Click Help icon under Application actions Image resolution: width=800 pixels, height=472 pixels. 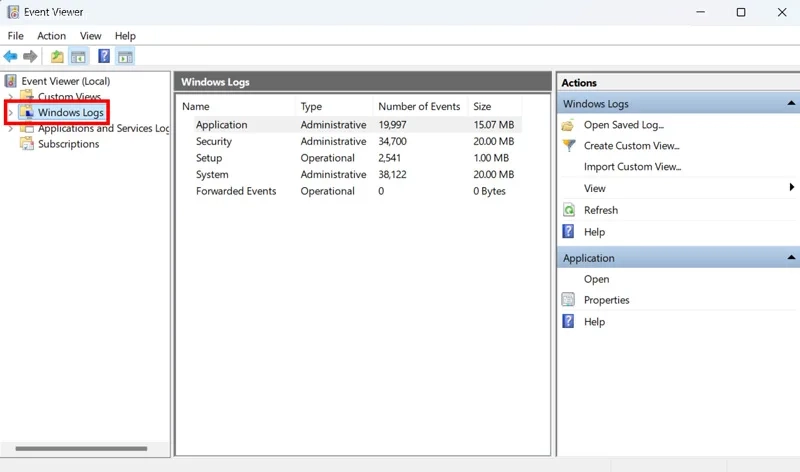click(568, 321)
